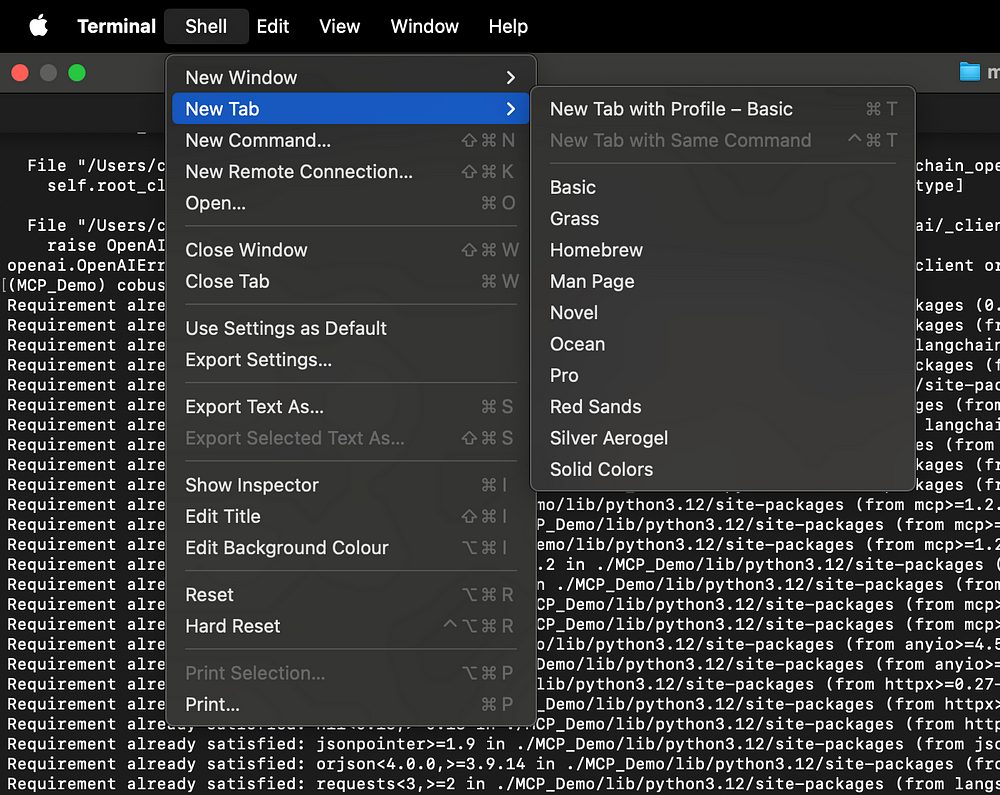Viewport: 1000px width, 795px height.
Task: Select New Tab with Profile – Basic
Action: tap(671, 109)
